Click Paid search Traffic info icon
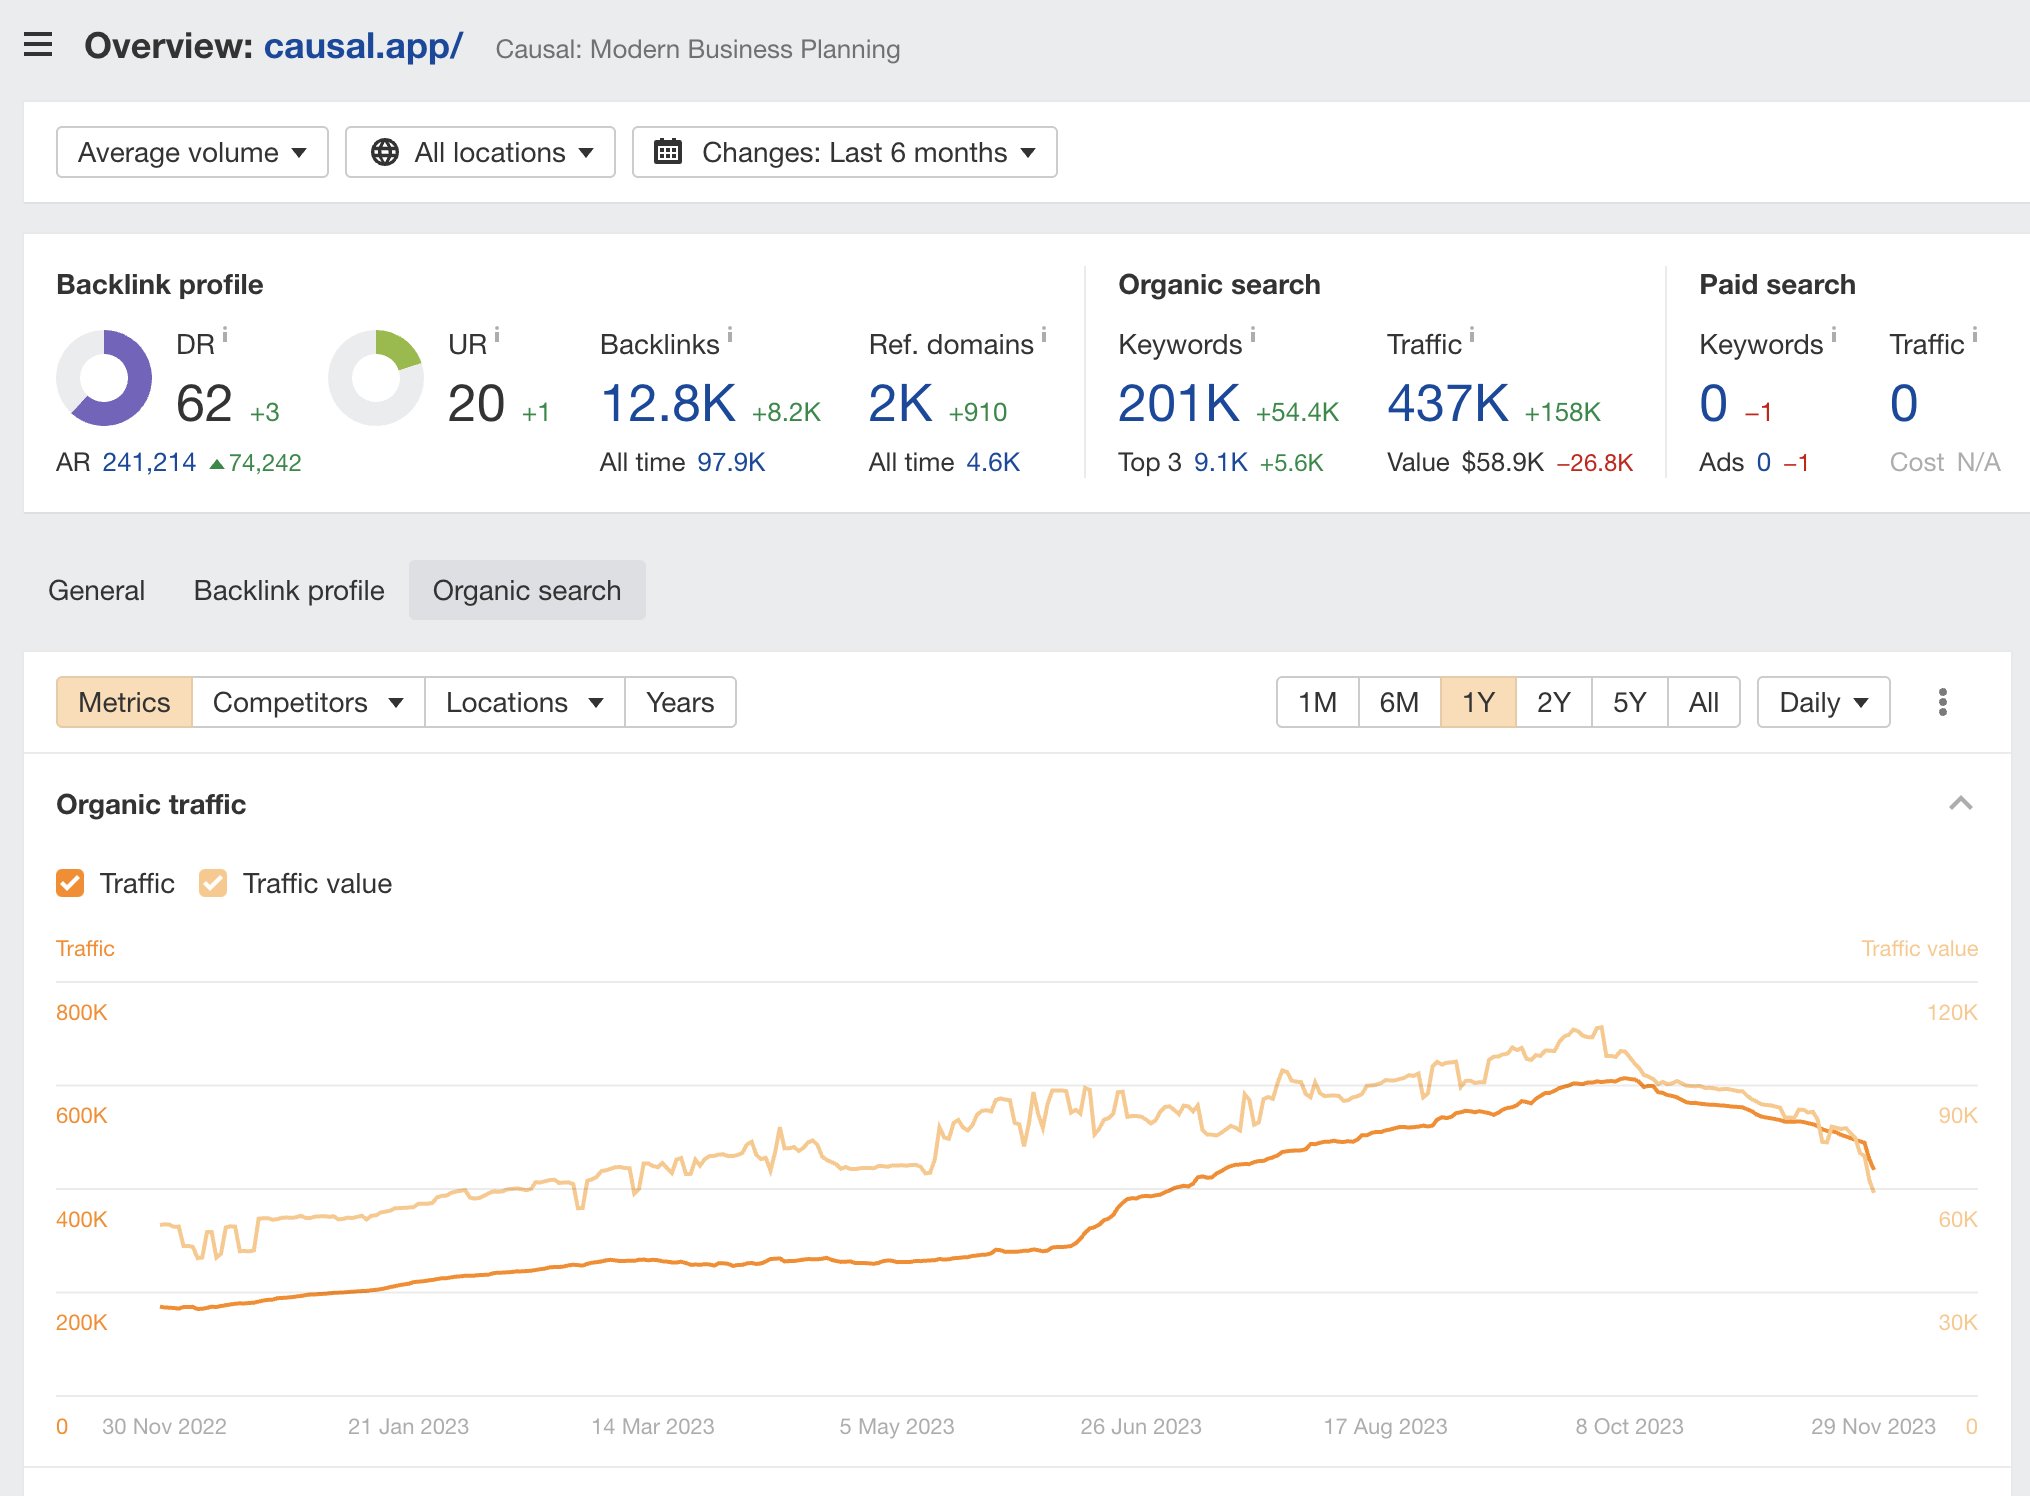The image size is (2030, 1496). coord(1975,334)
